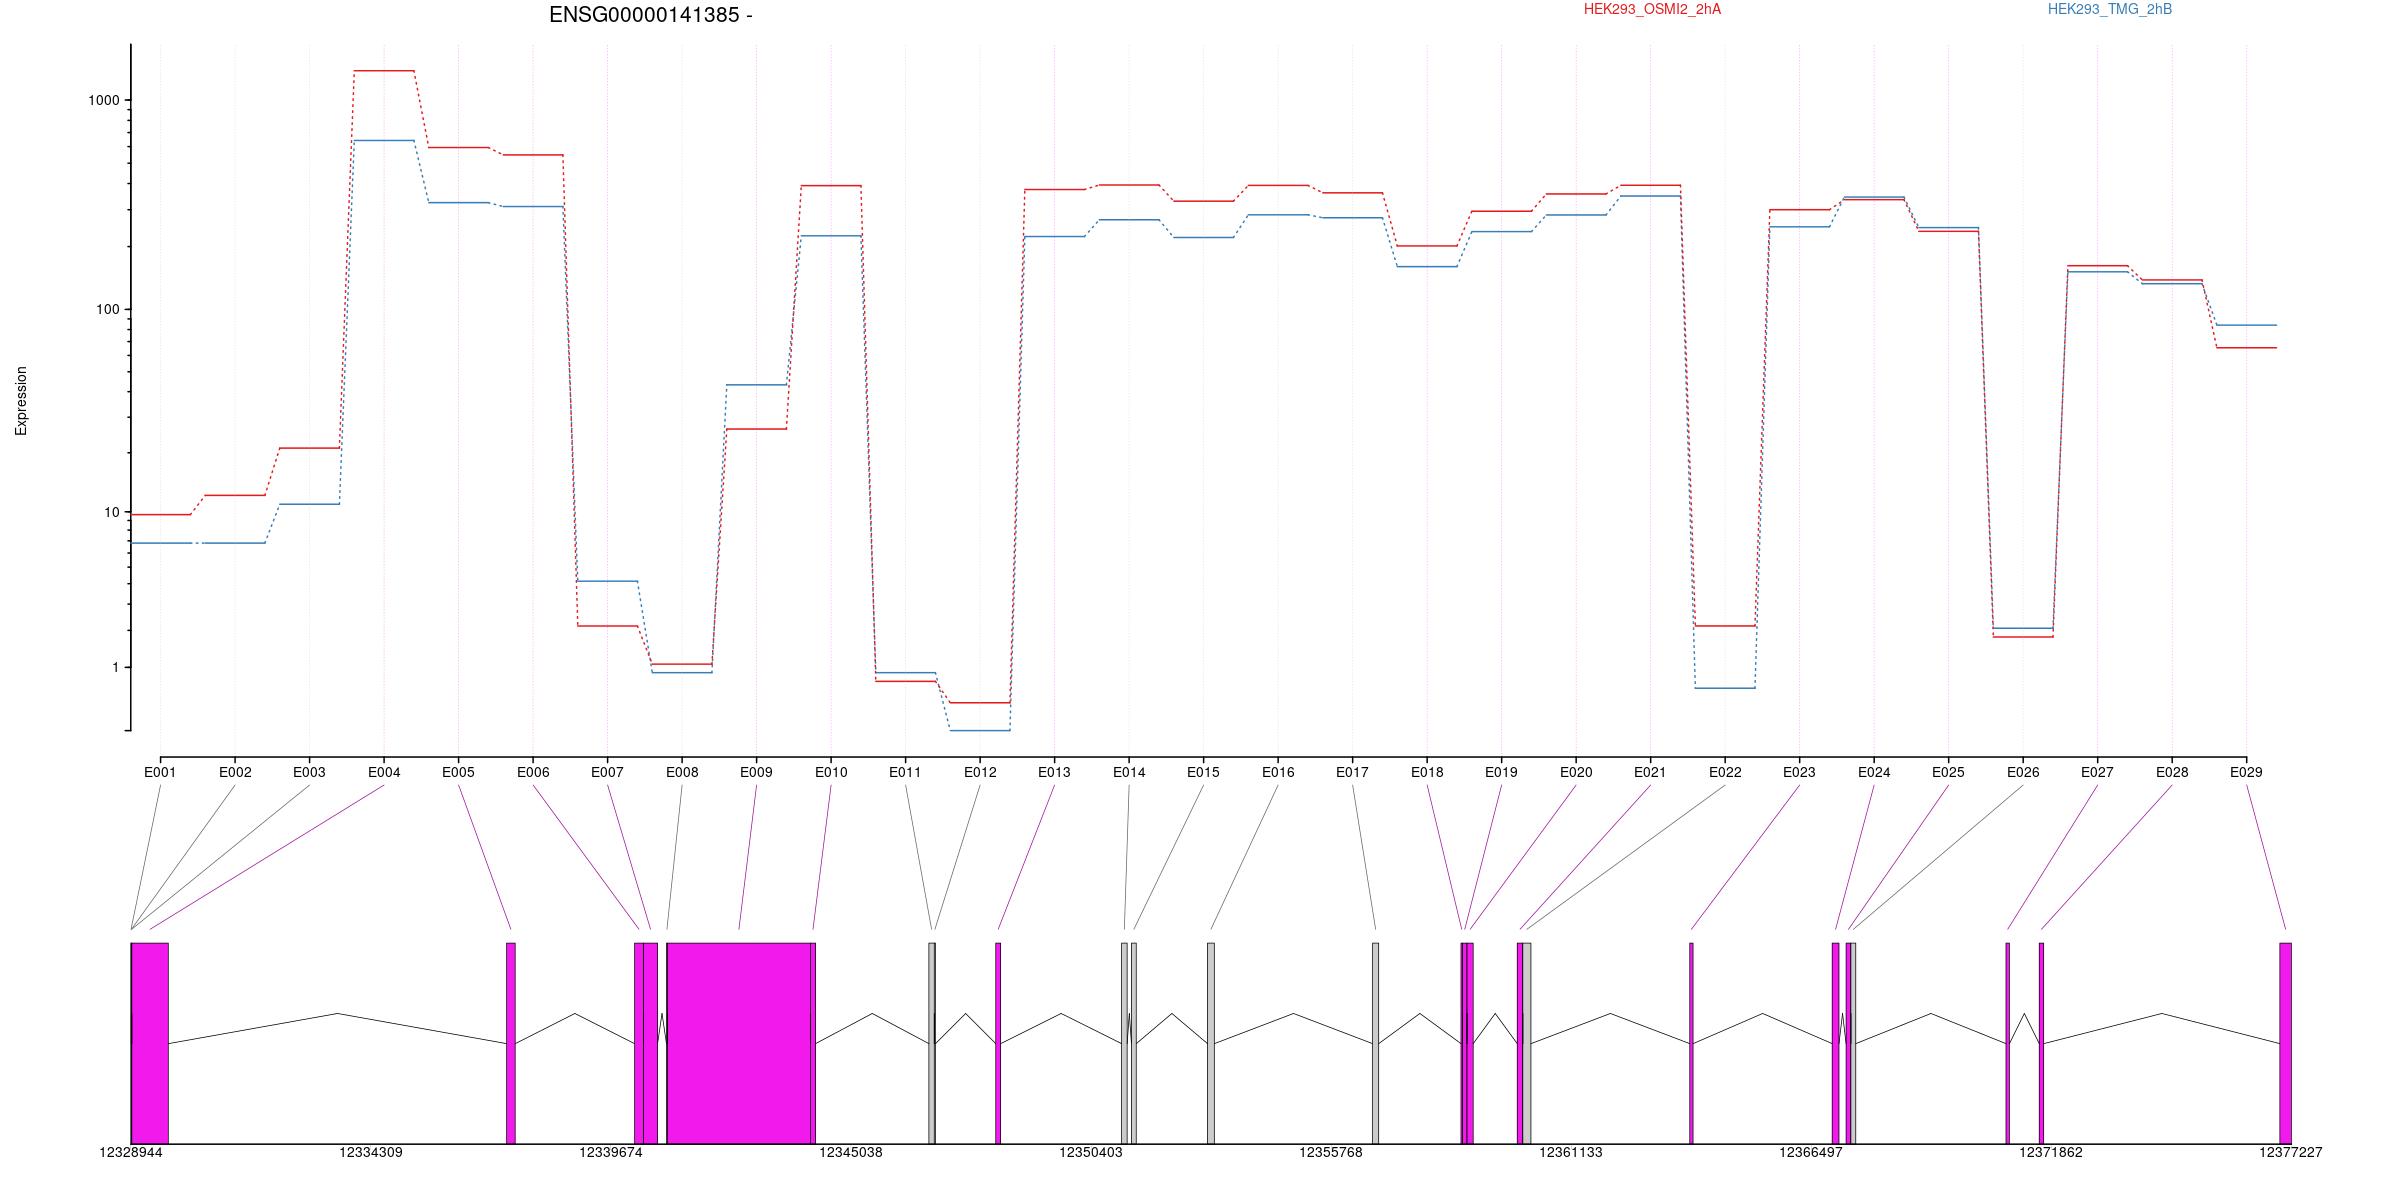Click the y-axis tick value 10
The image size is (2400, 1200).
(111, 512)
